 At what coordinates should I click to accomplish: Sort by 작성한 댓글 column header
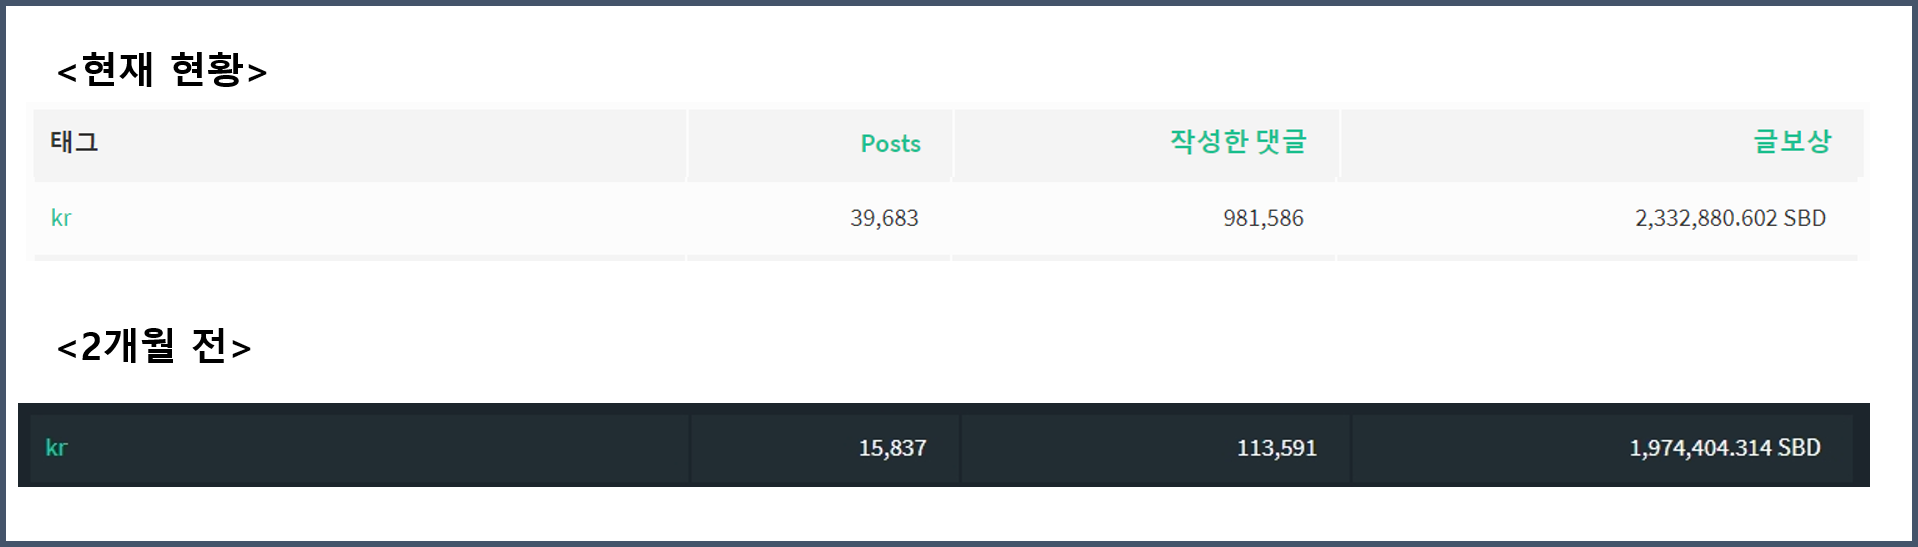point(1238,142)
